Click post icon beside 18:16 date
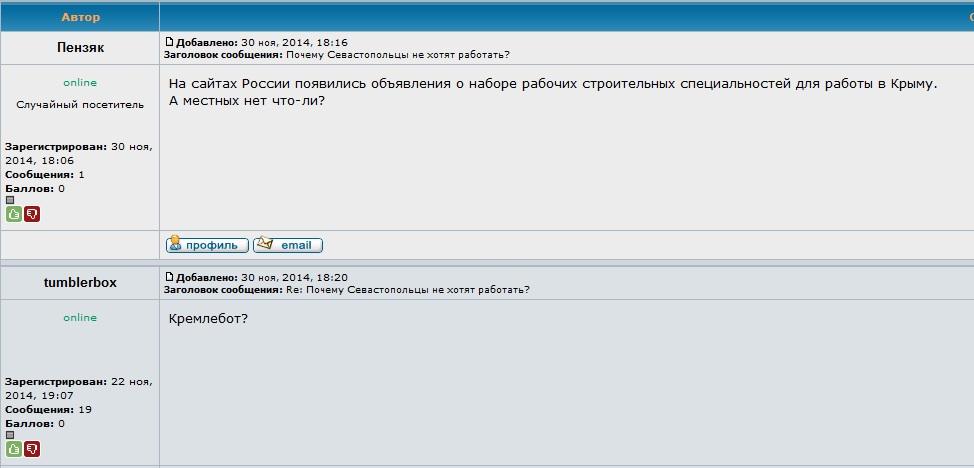The height and width of the screenshot is (468, 974). point(169,42)
